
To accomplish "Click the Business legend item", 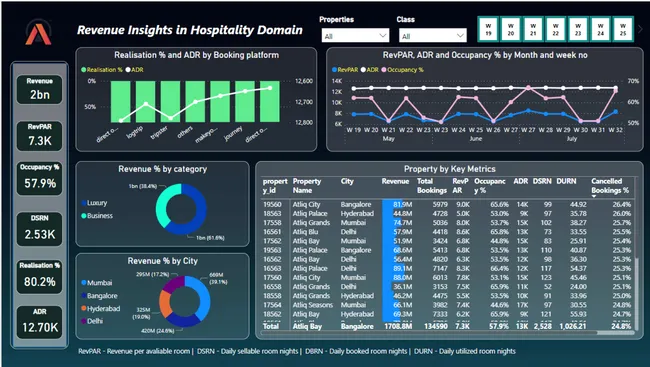I will [x=97, y=216].
